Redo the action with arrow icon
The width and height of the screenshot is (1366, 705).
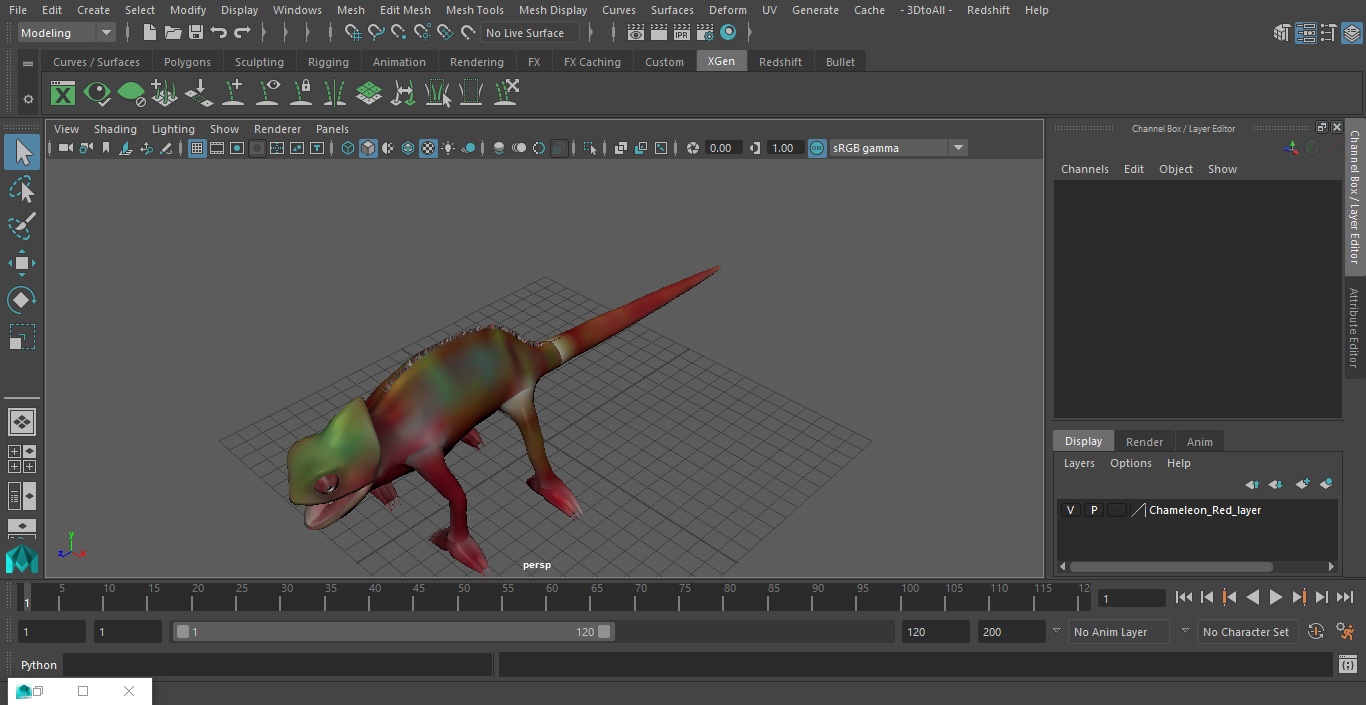(x=242, y=33)
